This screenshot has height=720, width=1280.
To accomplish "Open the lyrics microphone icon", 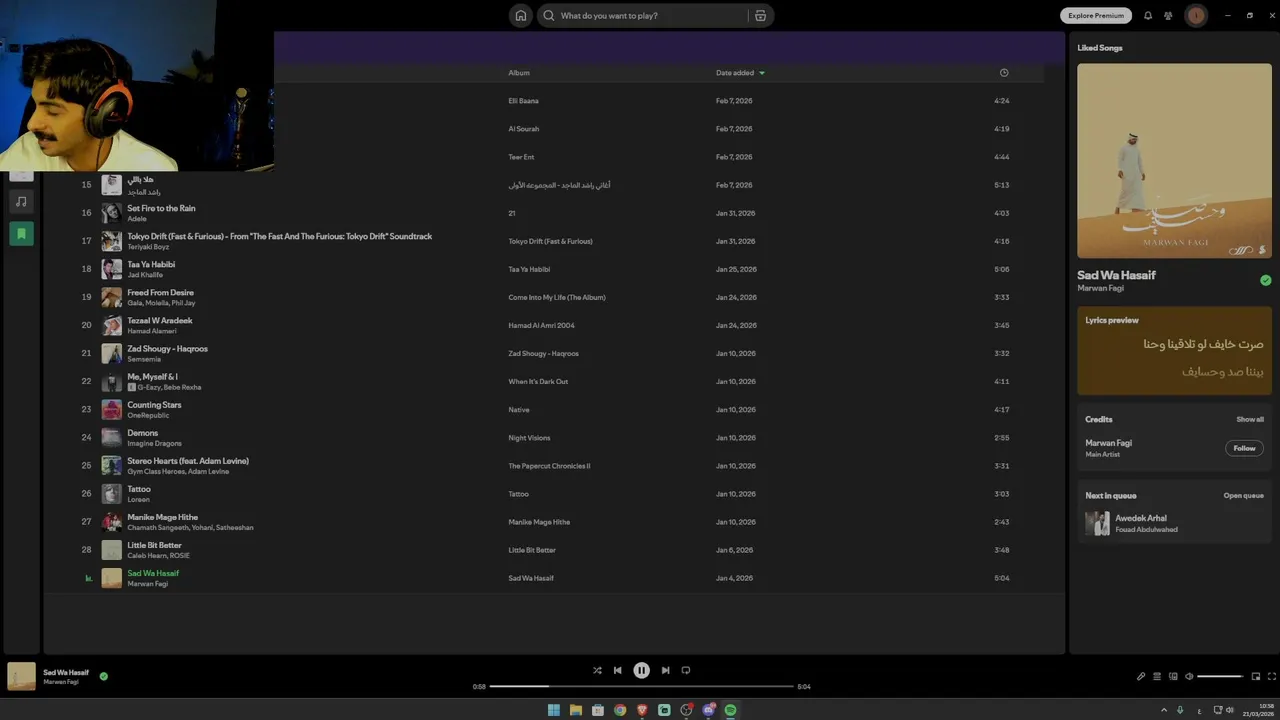I will coord(1141,676).
